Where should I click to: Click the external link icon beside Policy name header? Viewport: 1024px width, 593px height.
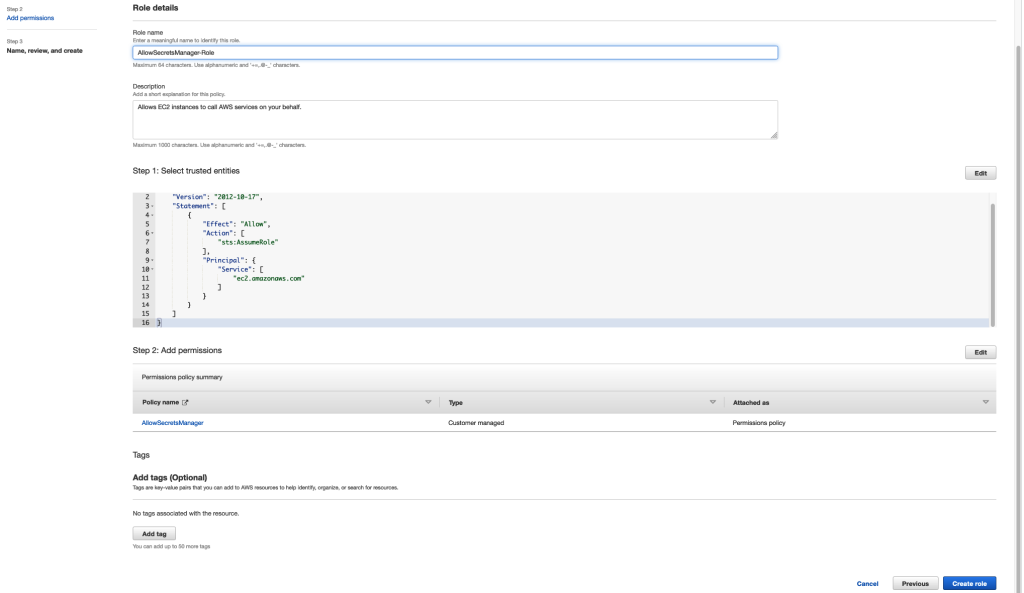pos(186,401)
